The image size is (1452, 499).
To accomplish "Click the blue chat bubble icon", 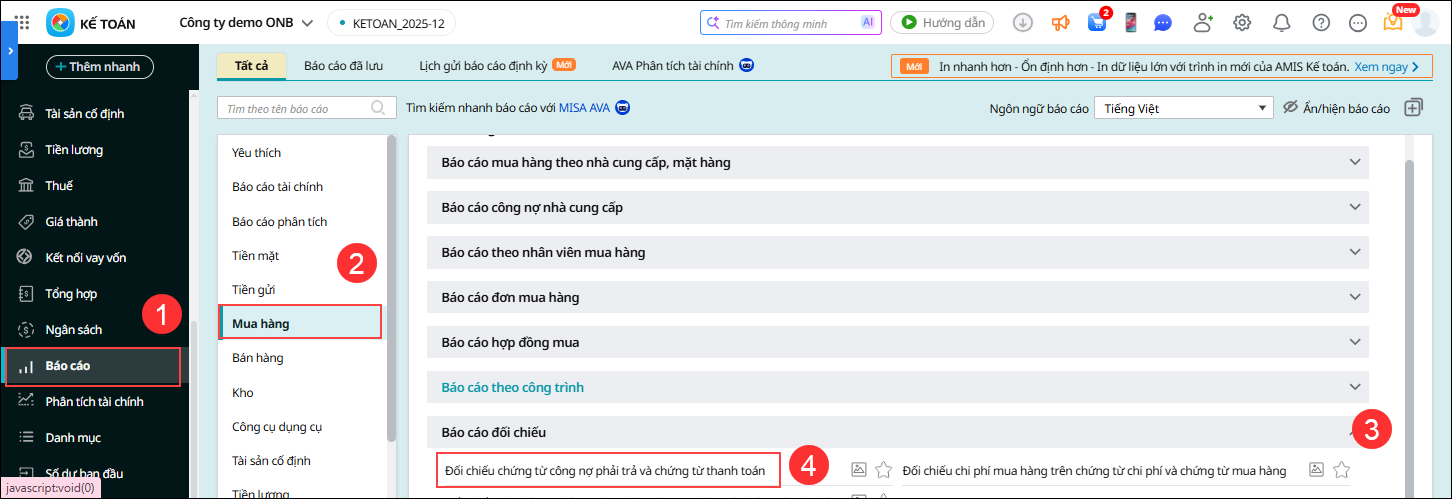I will tap(1163, 22).
